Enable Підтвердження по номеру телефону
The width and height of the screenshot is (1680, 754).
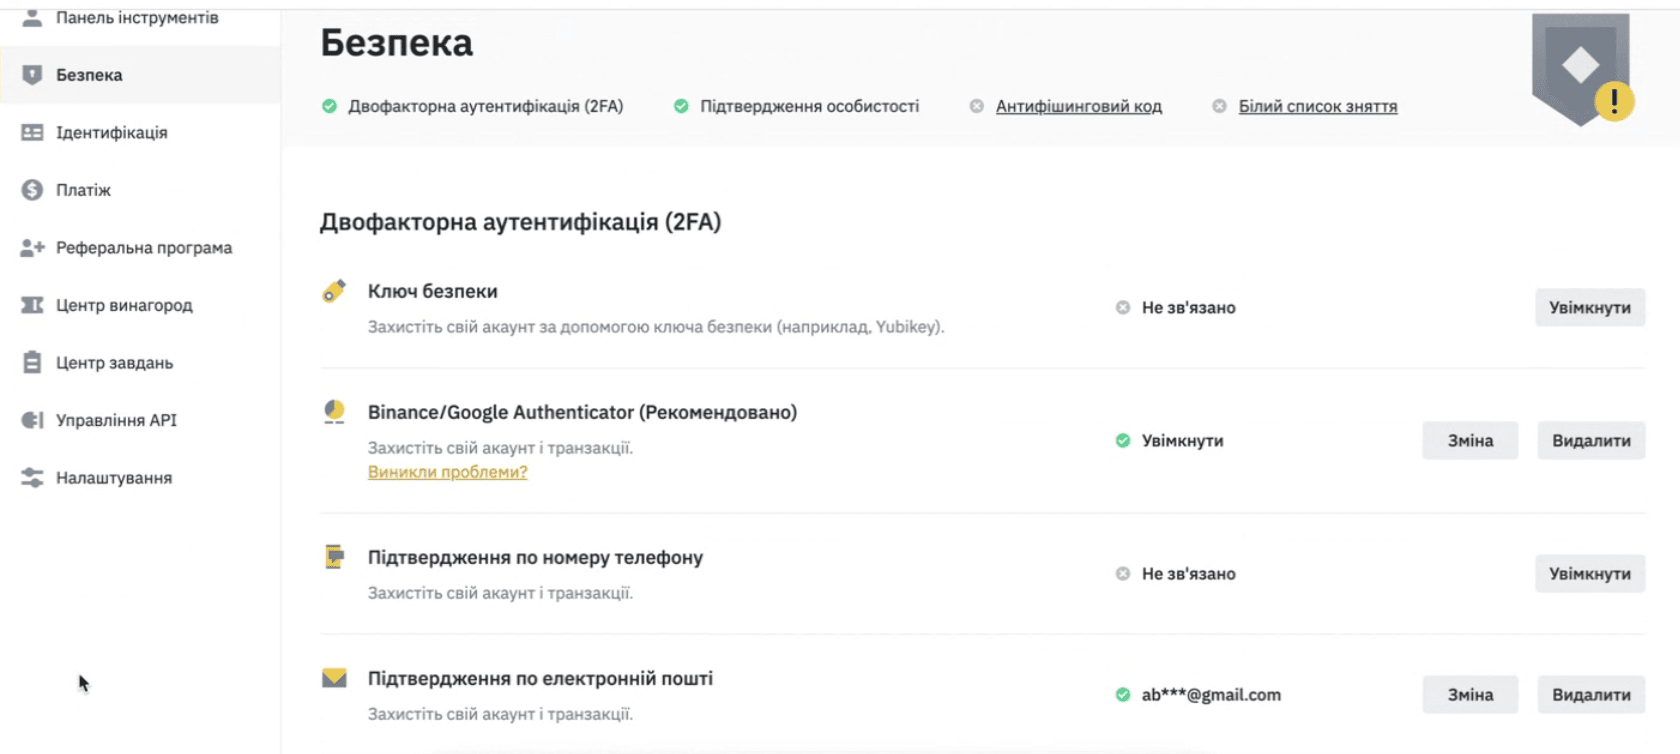1590,574
